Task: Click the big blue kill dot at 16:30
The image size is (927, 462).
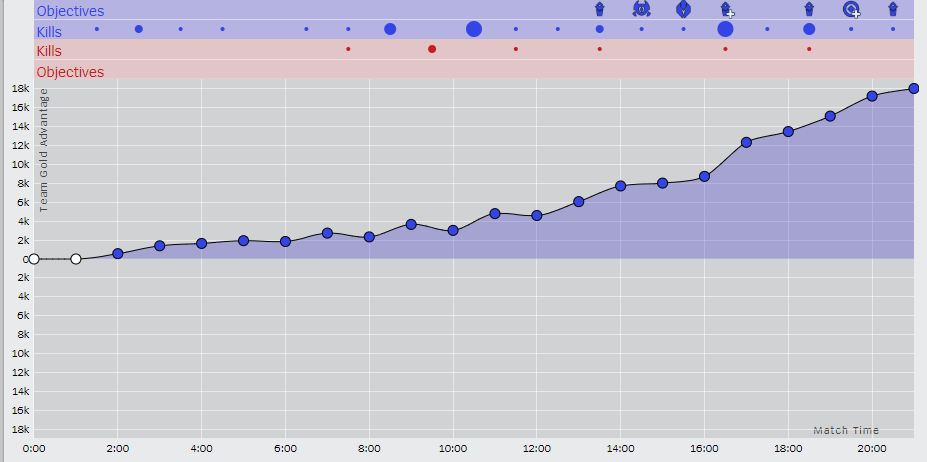Action: (725, 29)
